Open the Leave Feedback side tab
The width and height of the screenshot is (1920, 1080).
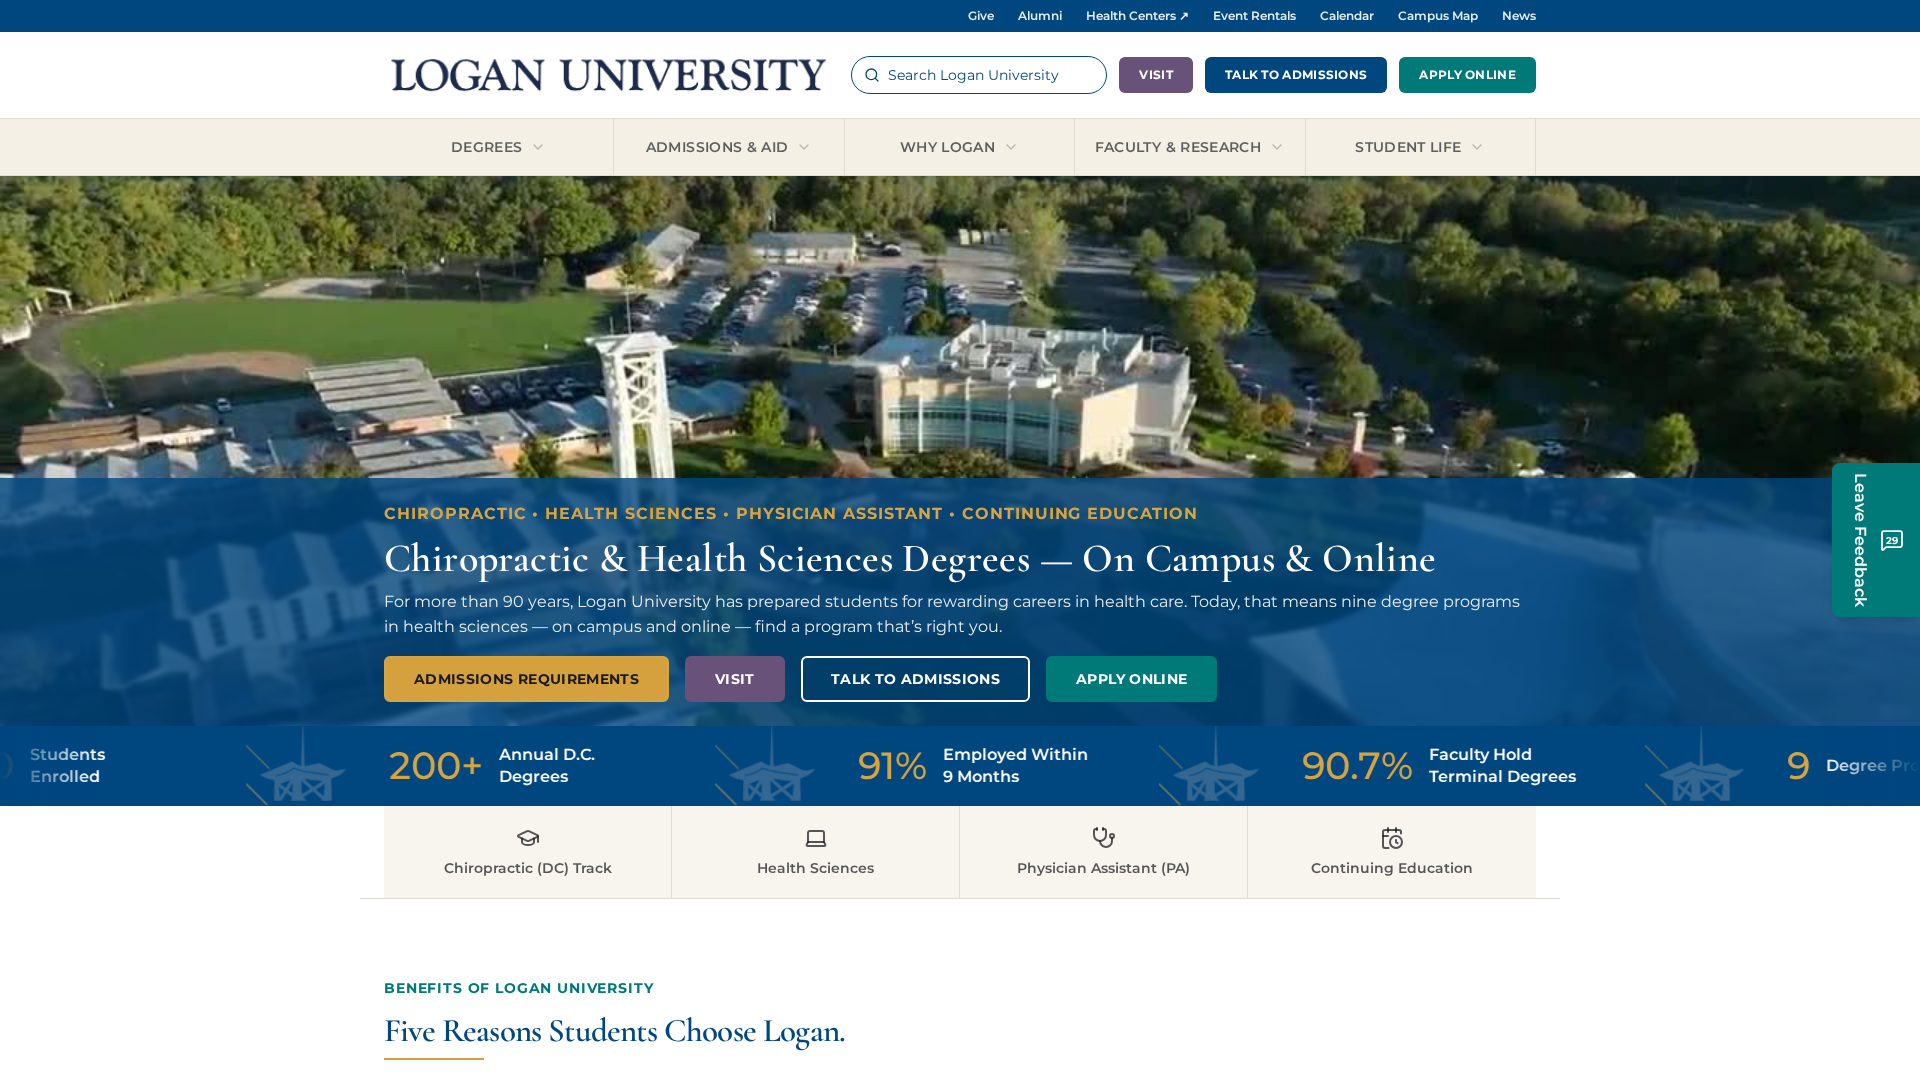point(1875,540)
